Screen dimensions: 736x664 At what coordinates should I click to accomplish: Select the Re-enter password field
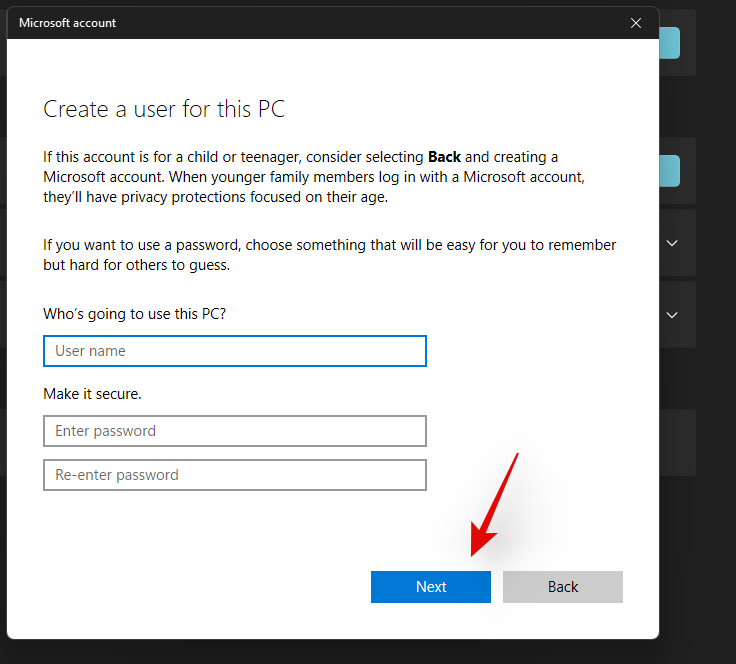(235, 475)
